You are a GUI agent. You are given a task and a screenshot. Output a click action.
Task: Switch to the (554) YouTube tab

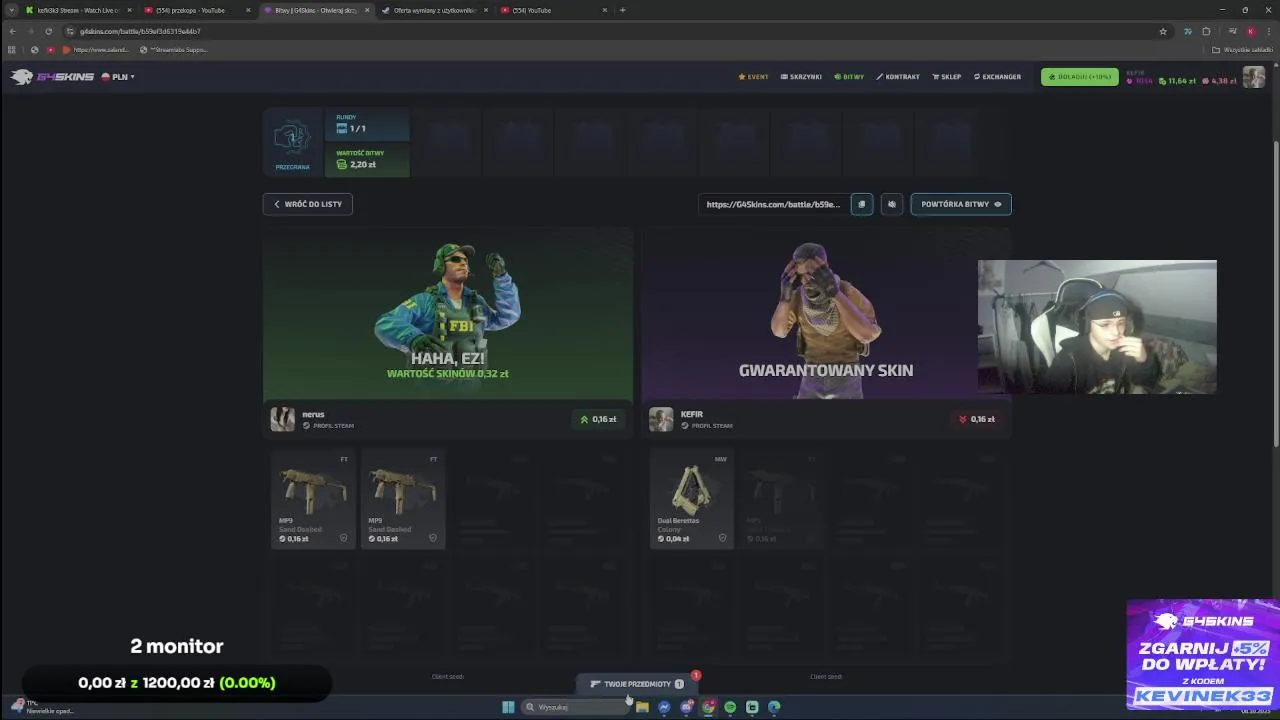pos(551,10)
